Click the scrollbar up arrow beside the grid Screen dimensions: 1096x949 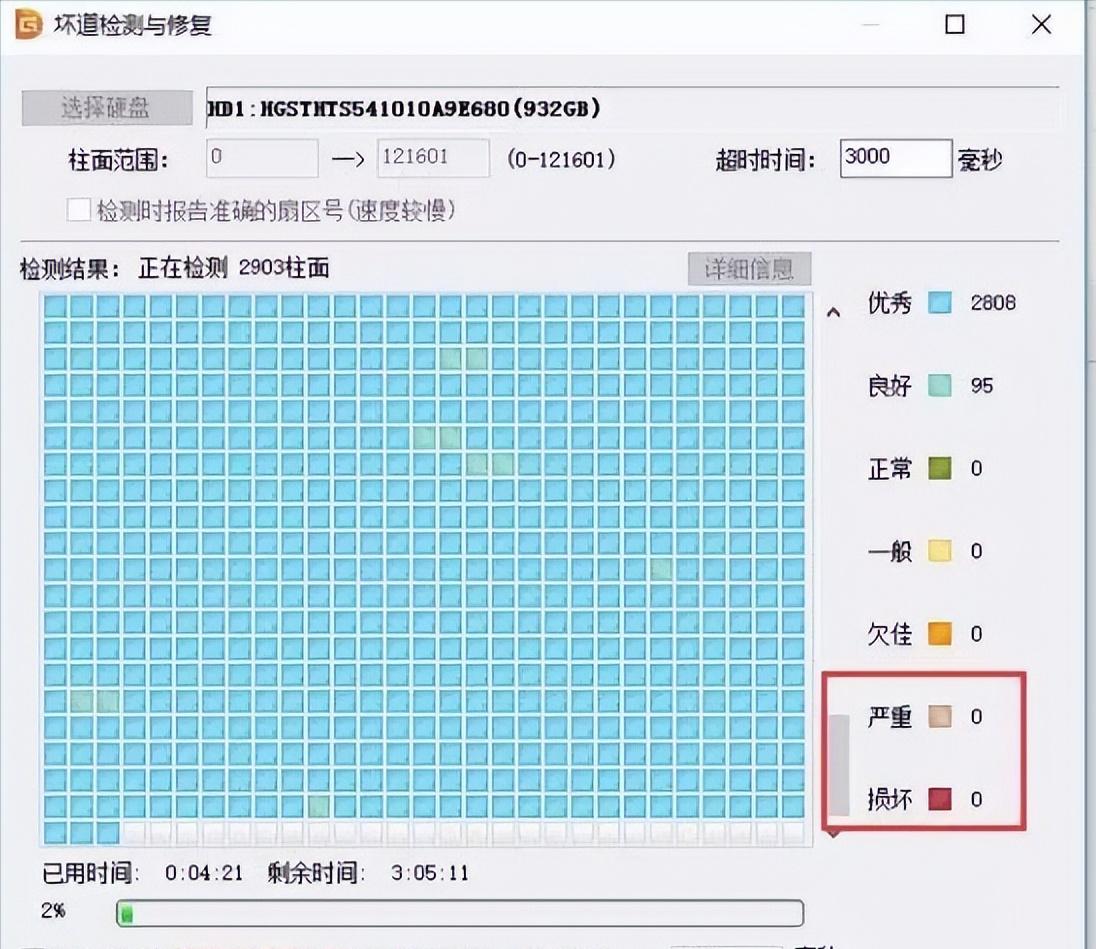coord(834,311)
